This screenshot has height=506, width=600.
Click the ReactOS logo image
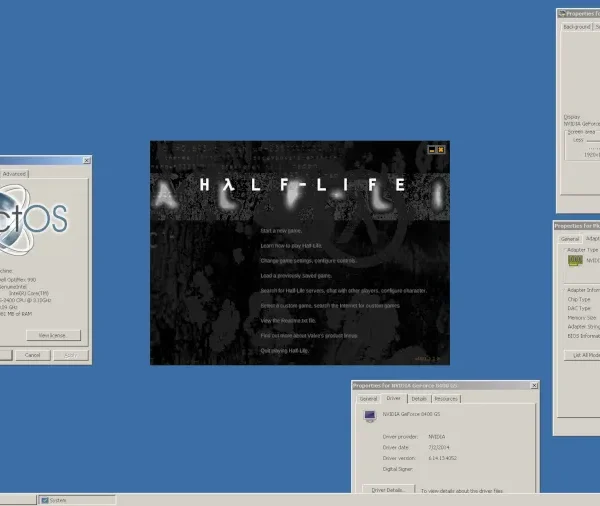(x=34, y=219)
